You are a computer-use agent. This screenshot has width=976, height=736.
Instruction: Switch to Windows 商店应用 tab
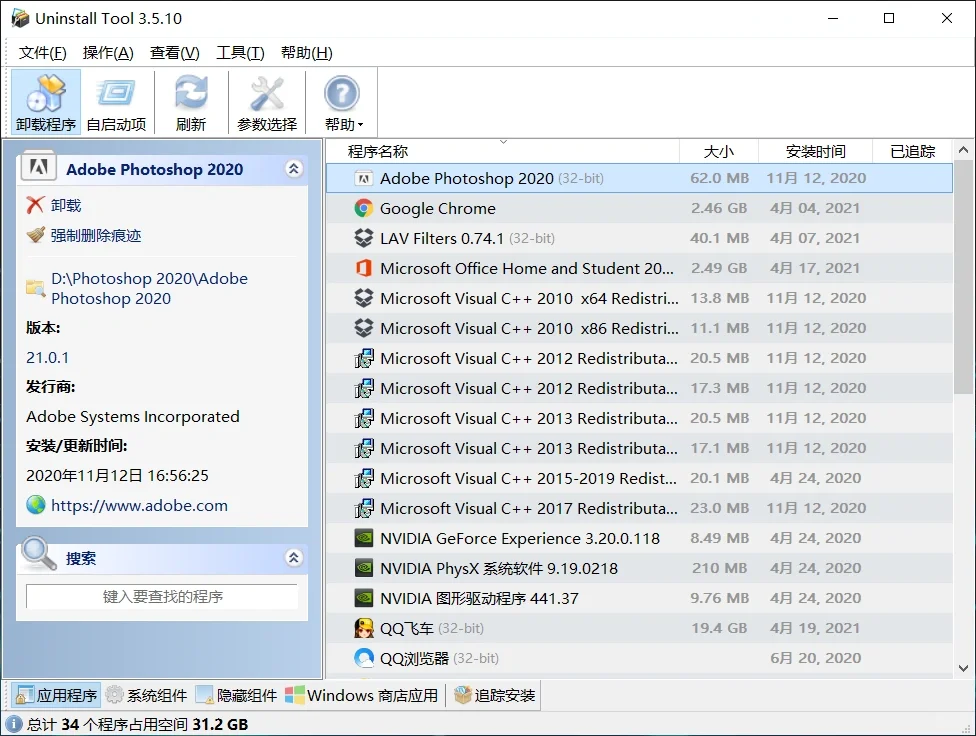pos(362,695)
